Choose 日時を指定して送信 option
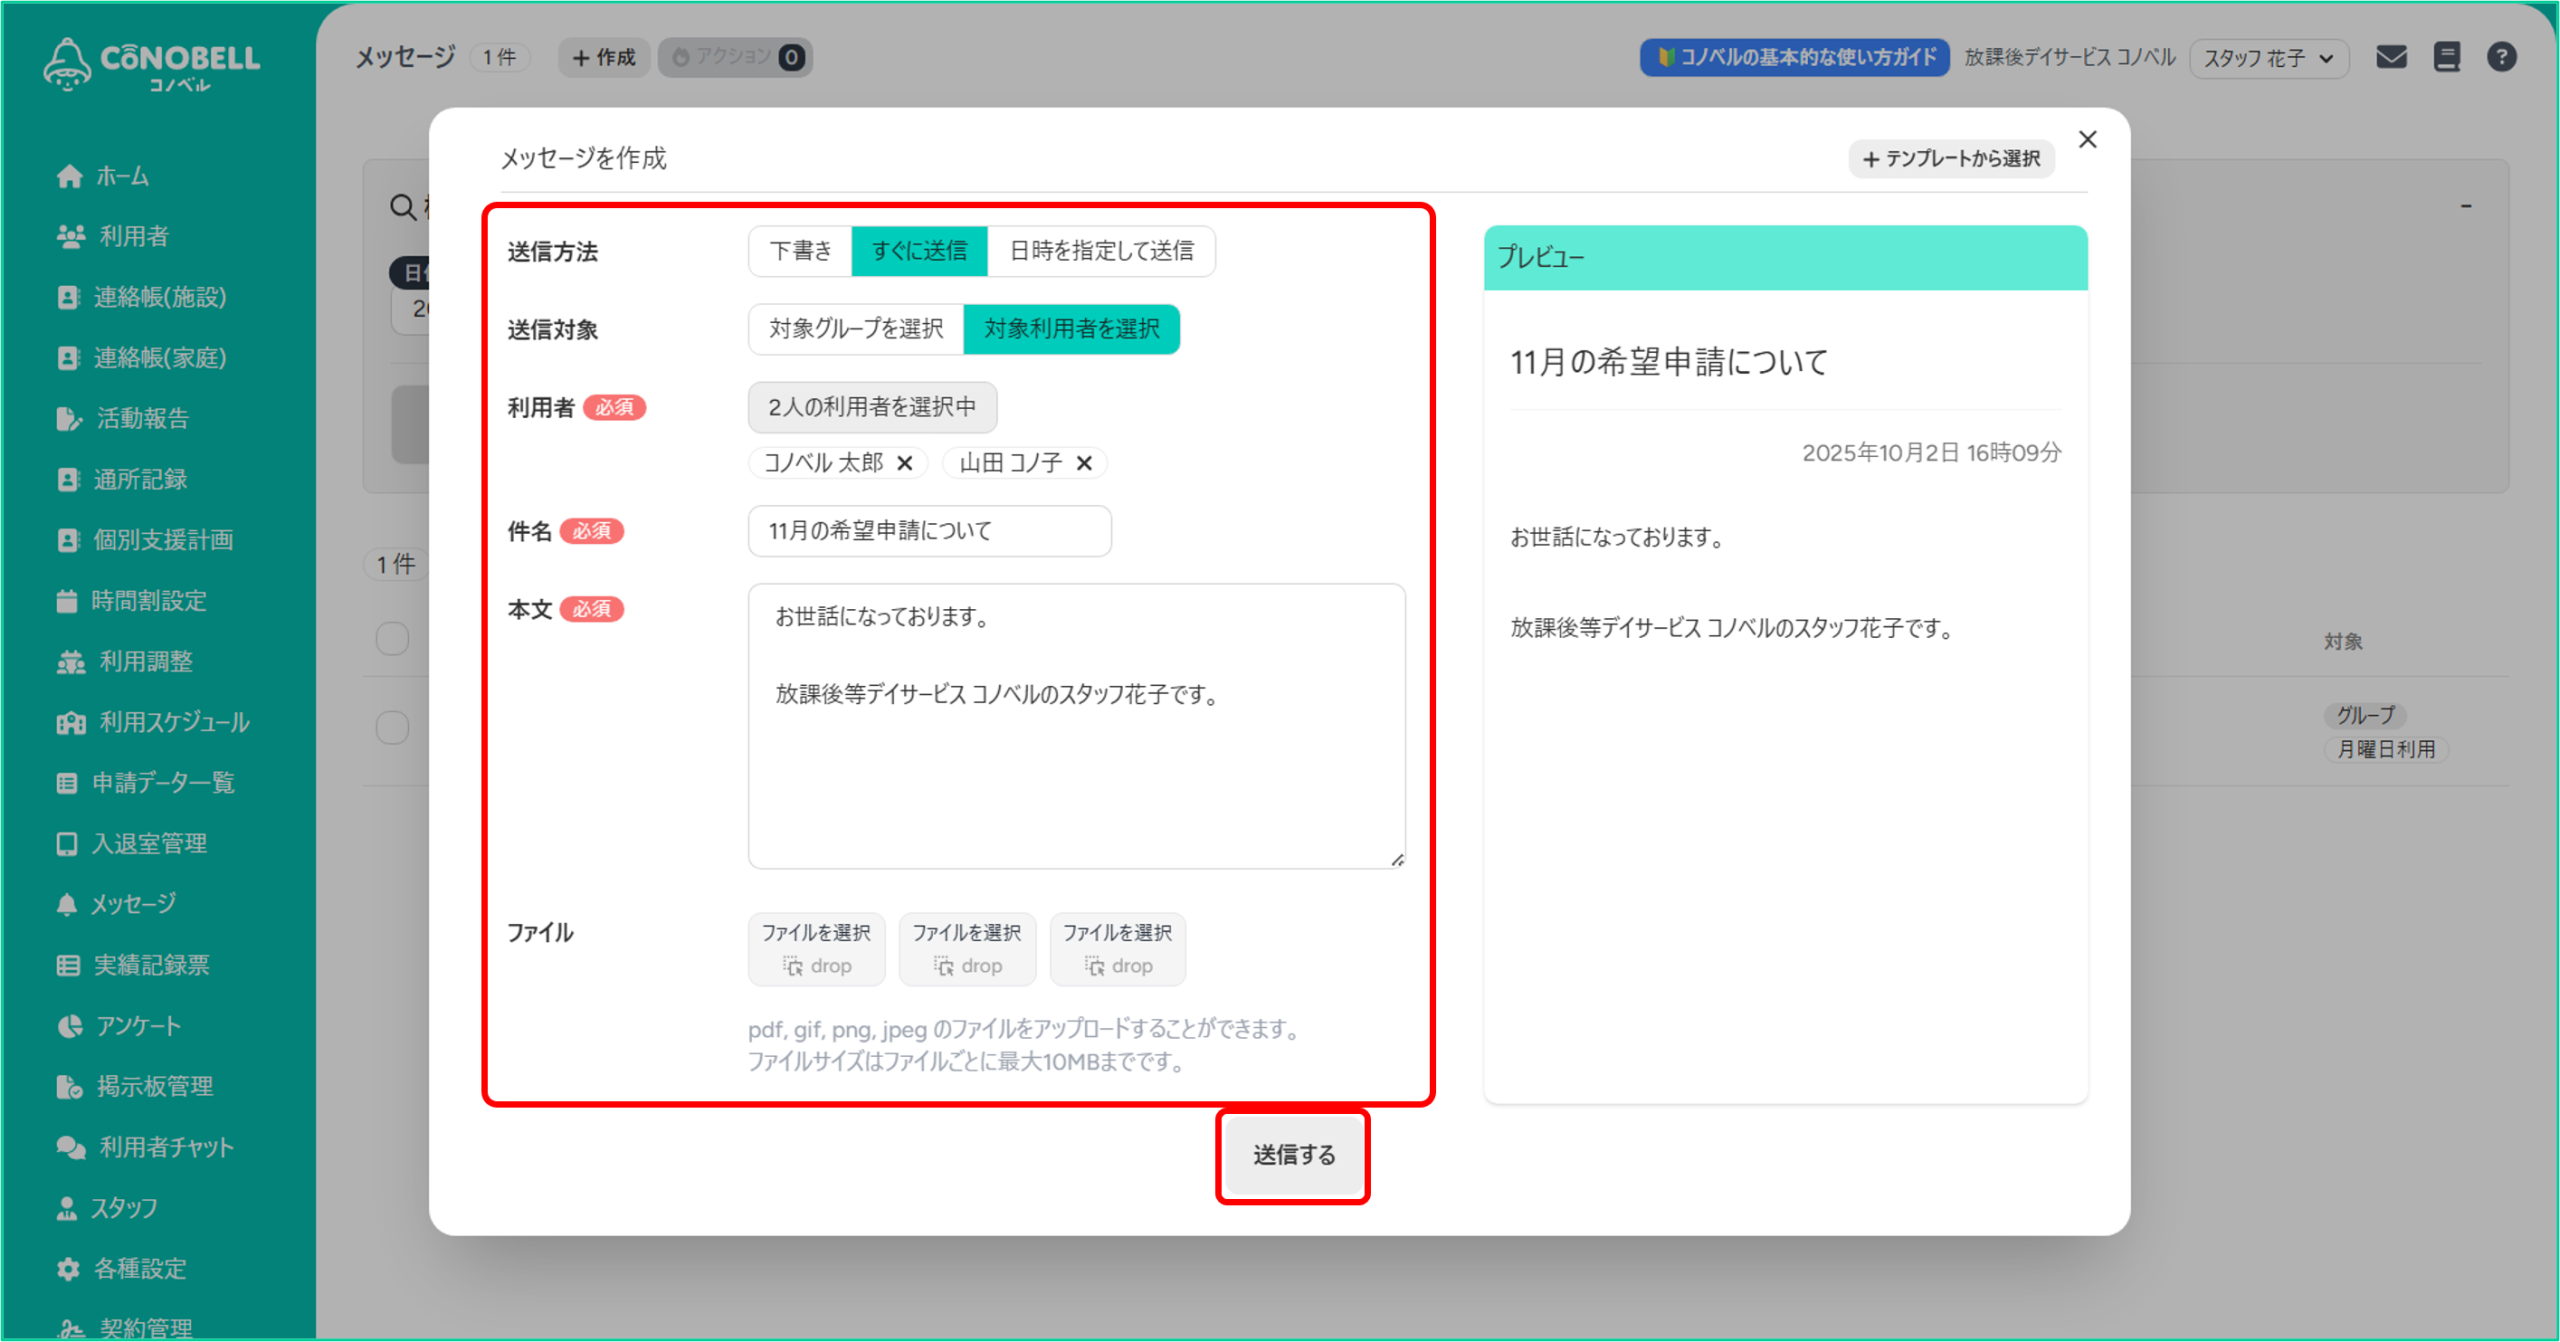The width and height of the screenshot is (2560, 1342). click(1101, 251)
